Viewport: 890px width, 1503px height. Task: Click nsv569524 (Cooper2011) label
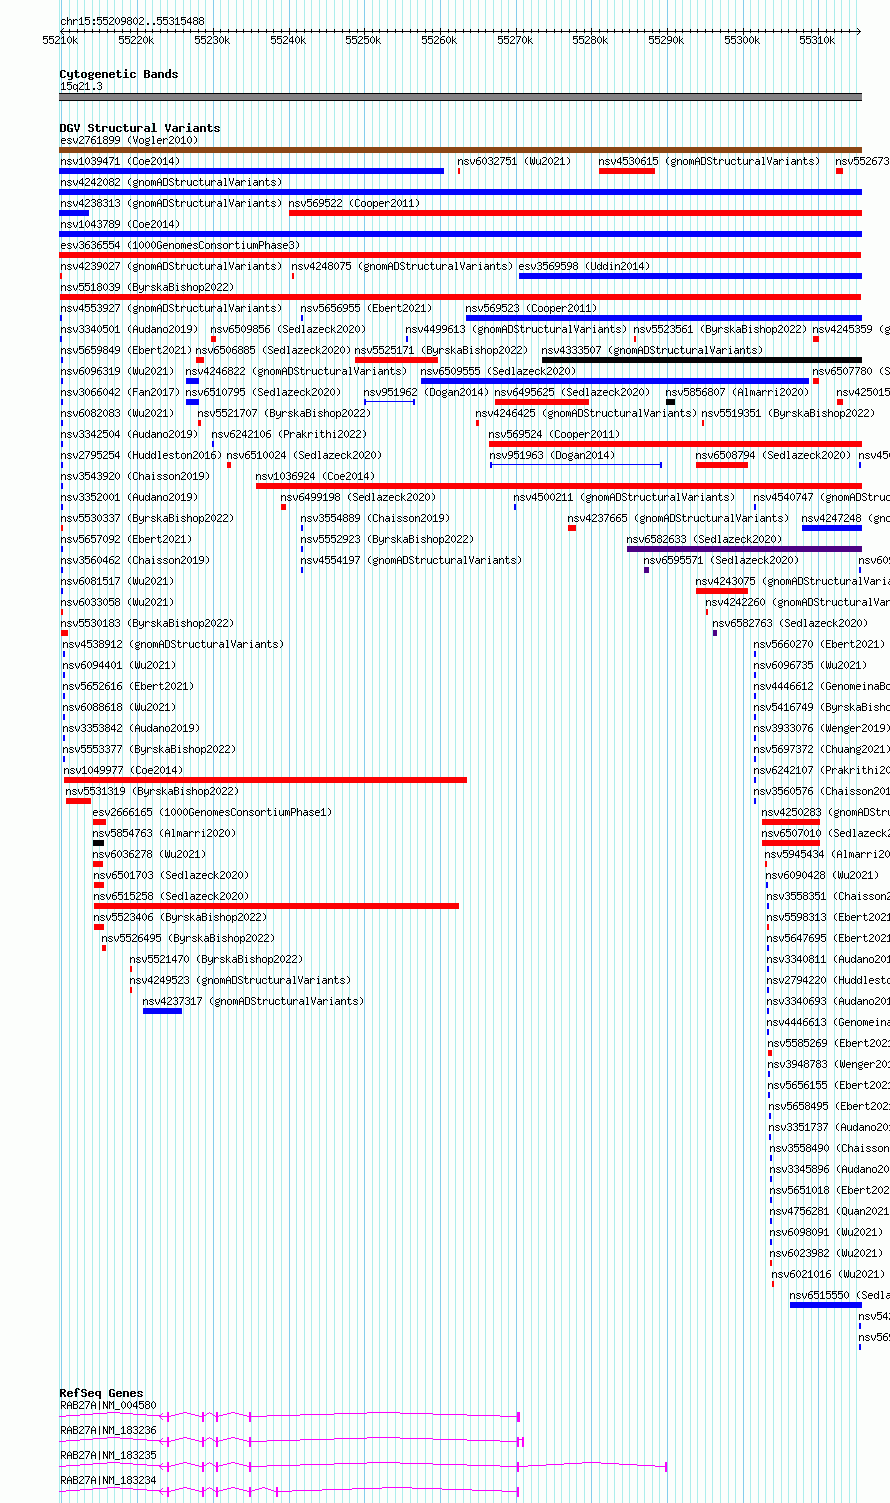[x=554, y=434]
